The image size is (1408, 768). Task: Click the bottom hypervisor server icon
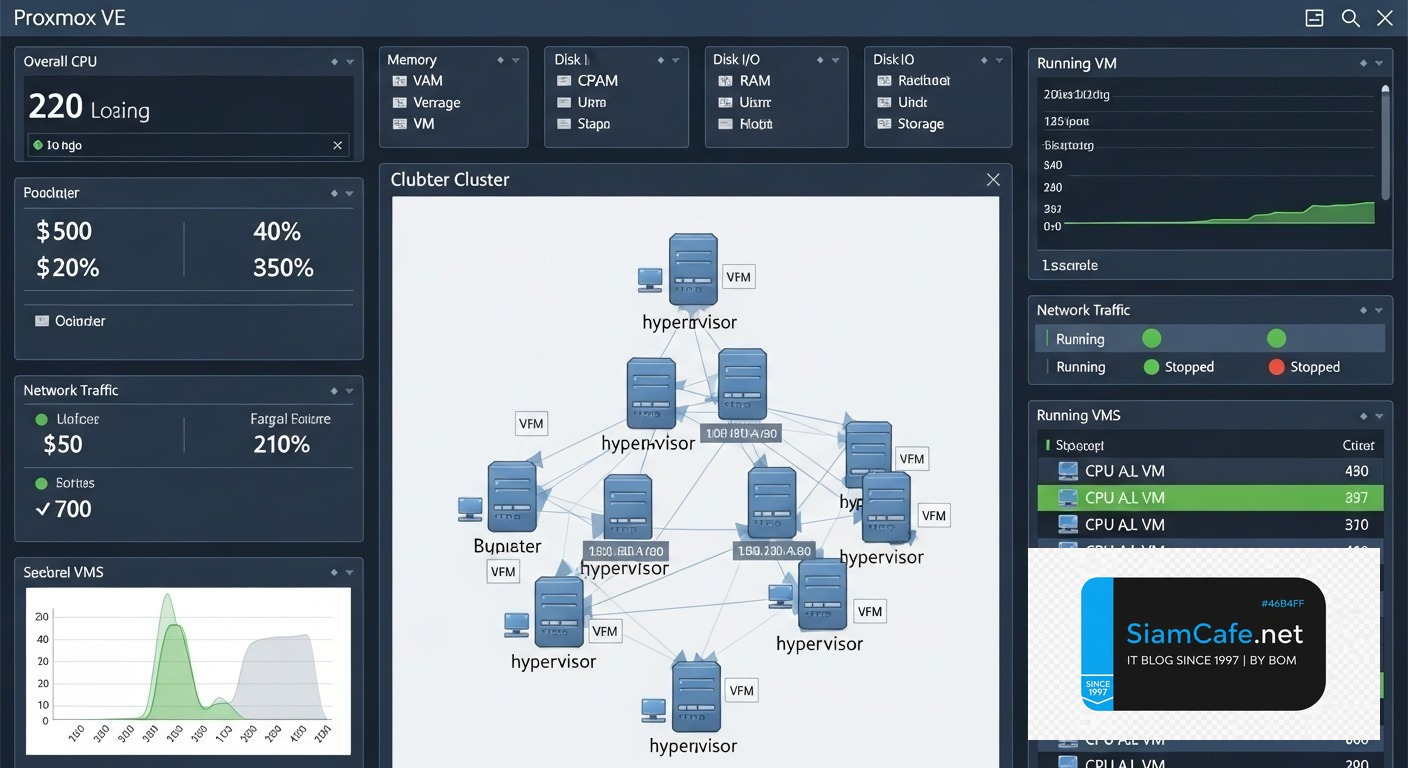tap(696, 694)
